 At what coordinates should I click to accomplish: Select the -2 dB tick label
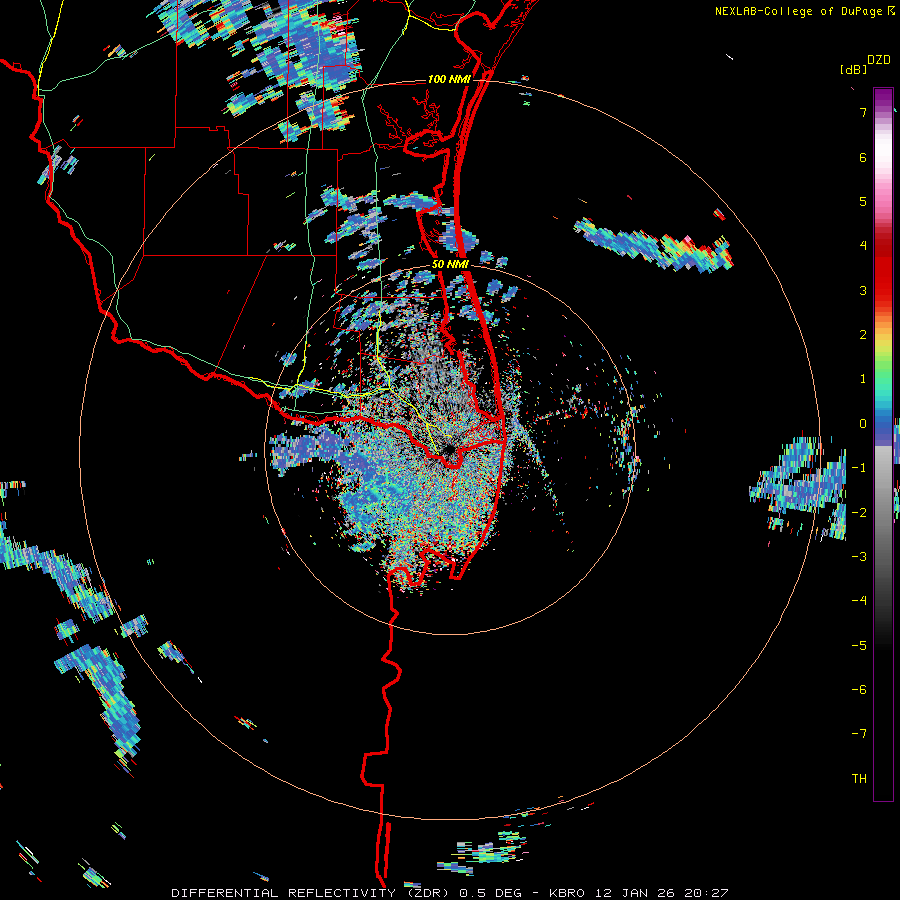tap(859, 513)
